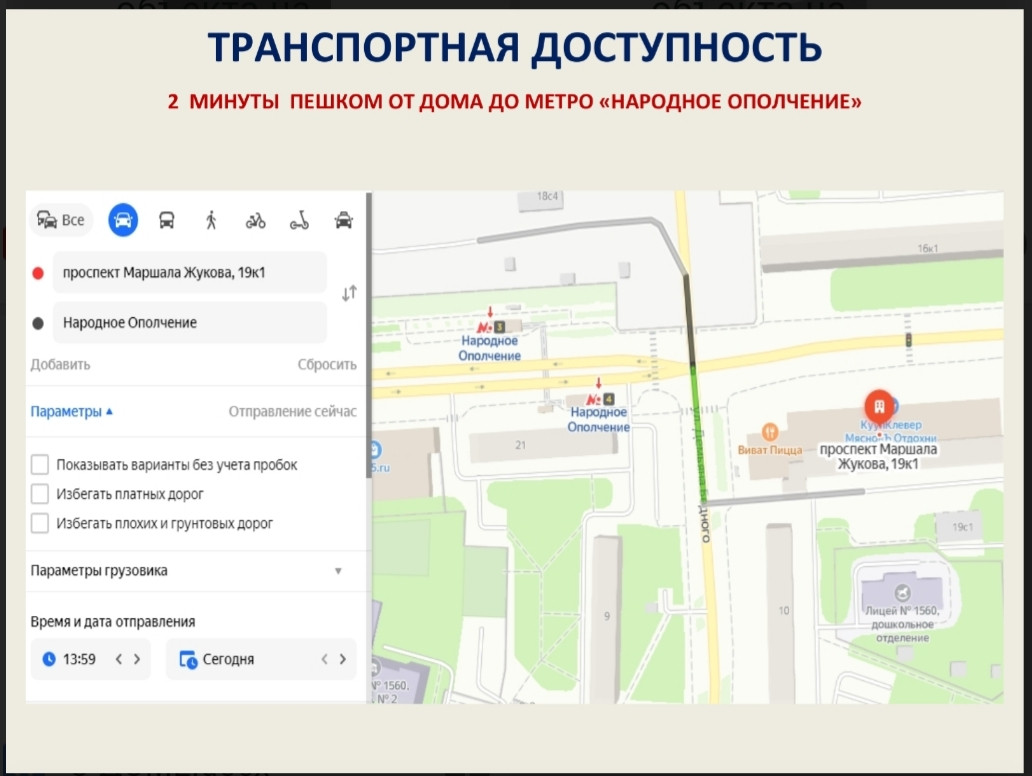Step departure time 13:59 backward
This screenshot has width=1032, height=776.
[x=119, y=659]
